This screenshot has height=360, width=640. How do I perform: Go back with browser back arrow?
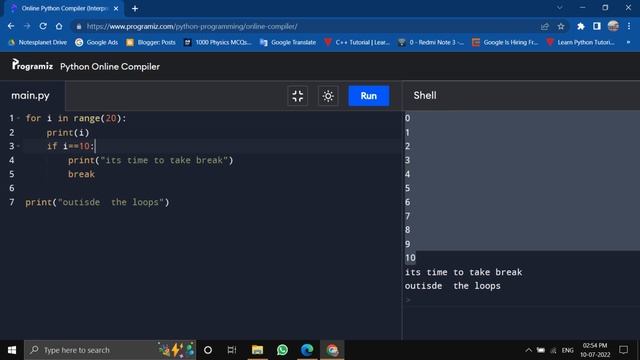(x=11, y=26)
